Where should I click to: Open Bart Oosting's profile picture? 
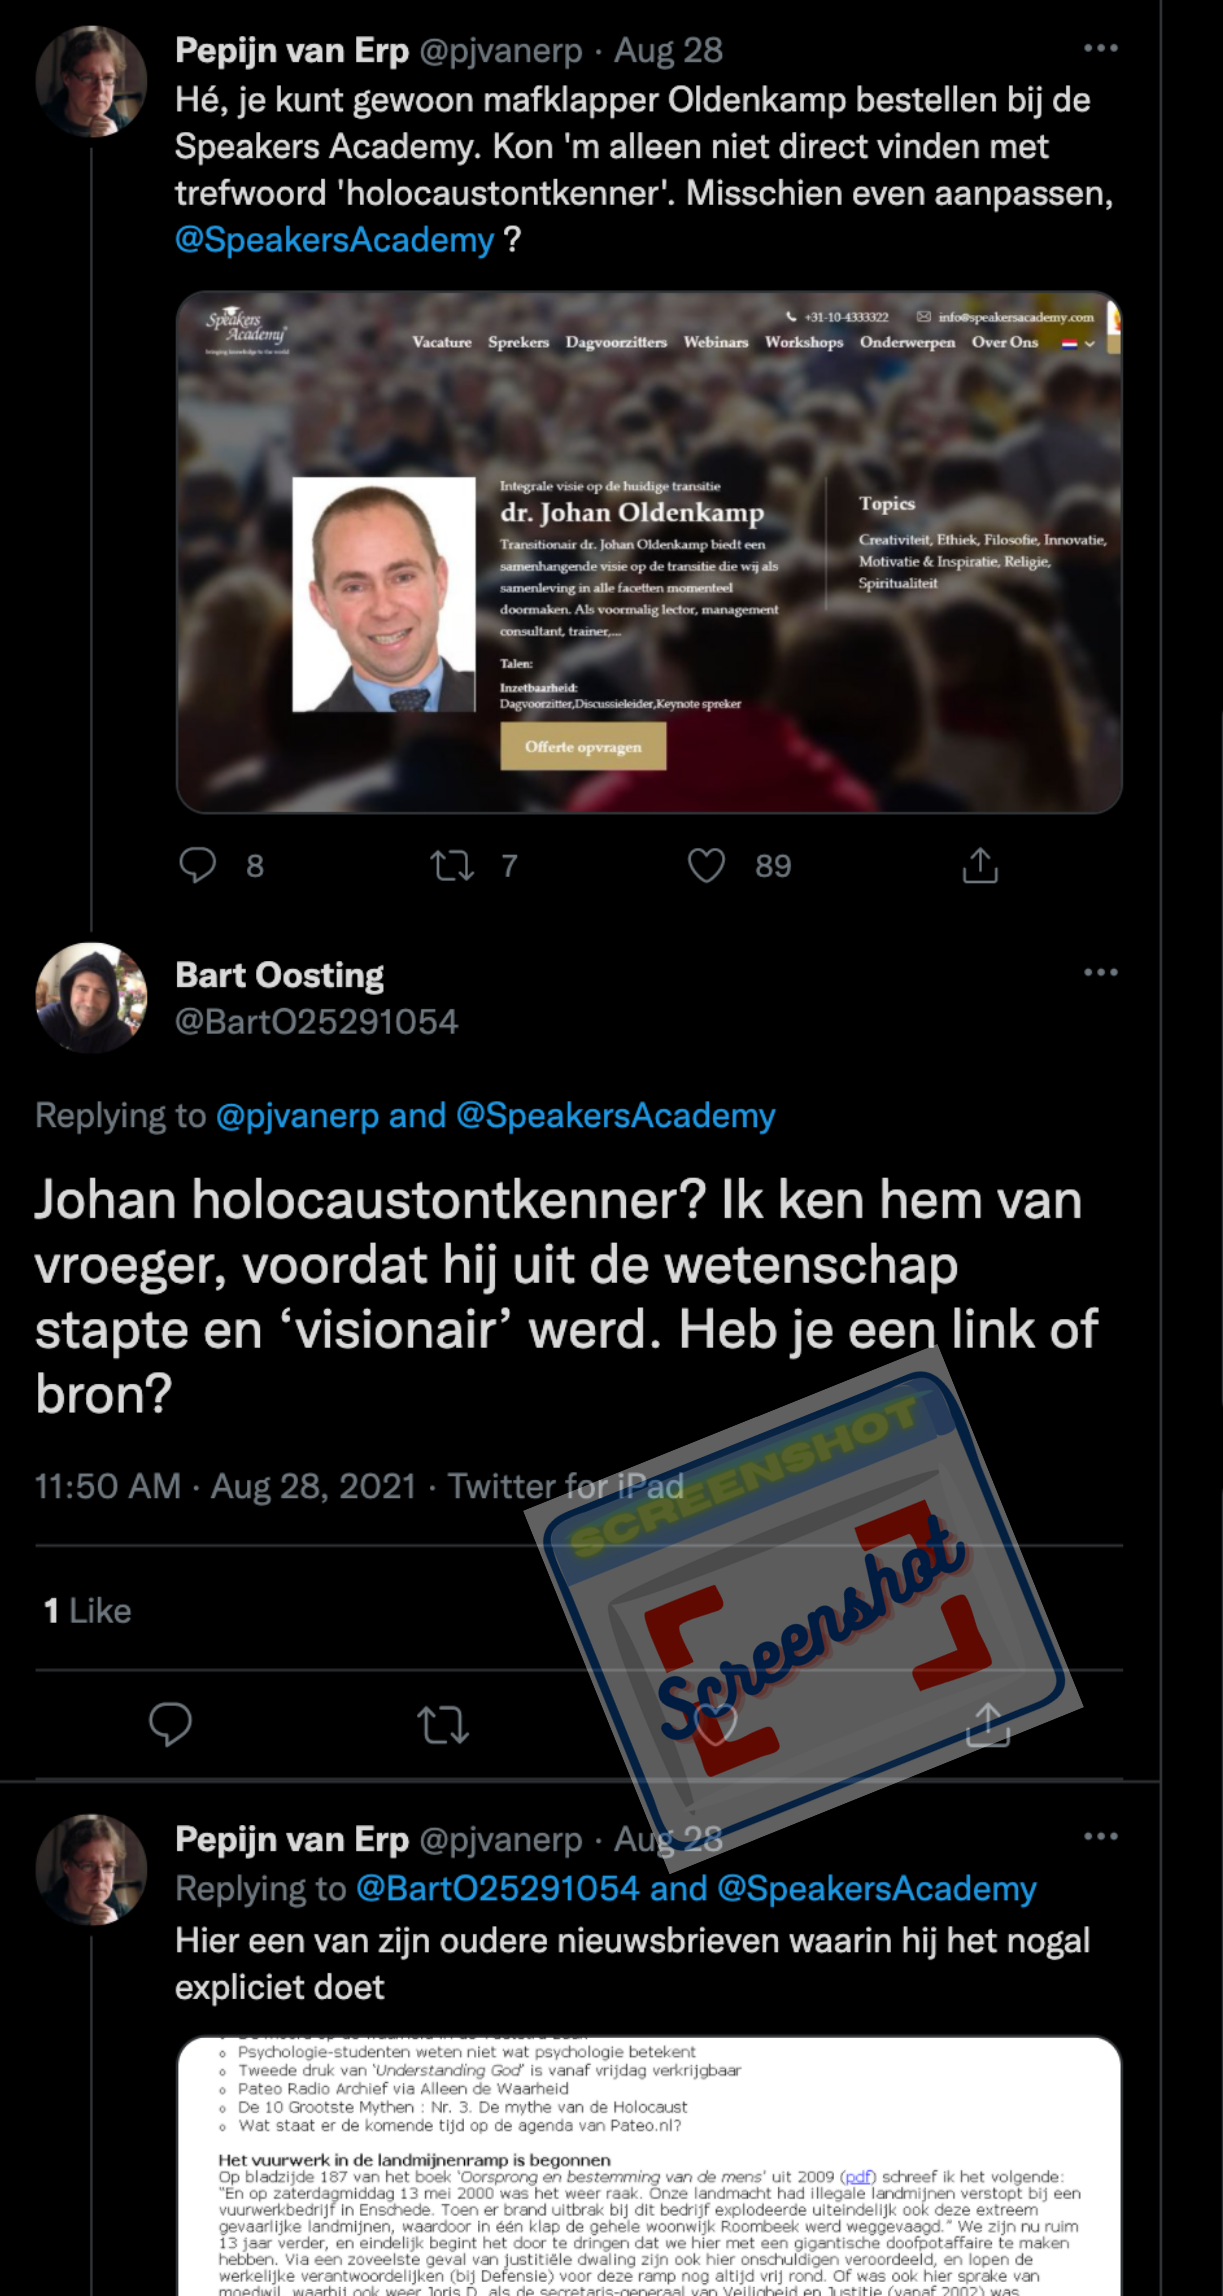point(91,997)
